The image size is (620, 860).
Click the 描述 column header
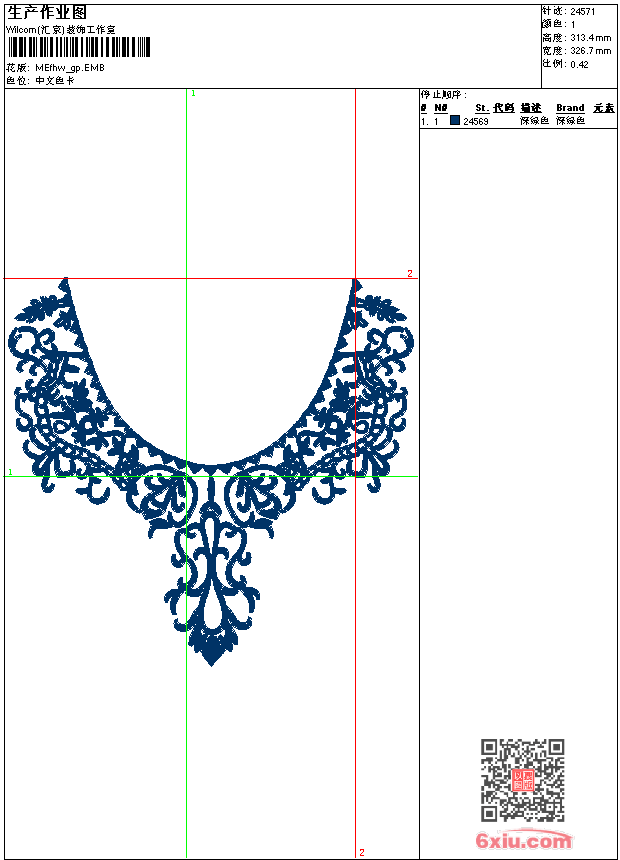tap(531, 108)
